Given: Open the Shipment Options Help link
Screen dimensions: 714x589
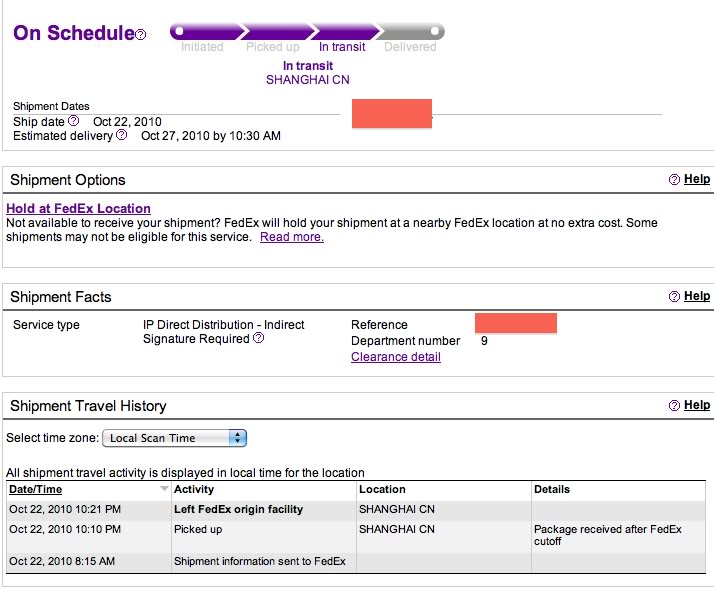Looking at the screenshot, I should pyautogui.click(x=697, y=179).
